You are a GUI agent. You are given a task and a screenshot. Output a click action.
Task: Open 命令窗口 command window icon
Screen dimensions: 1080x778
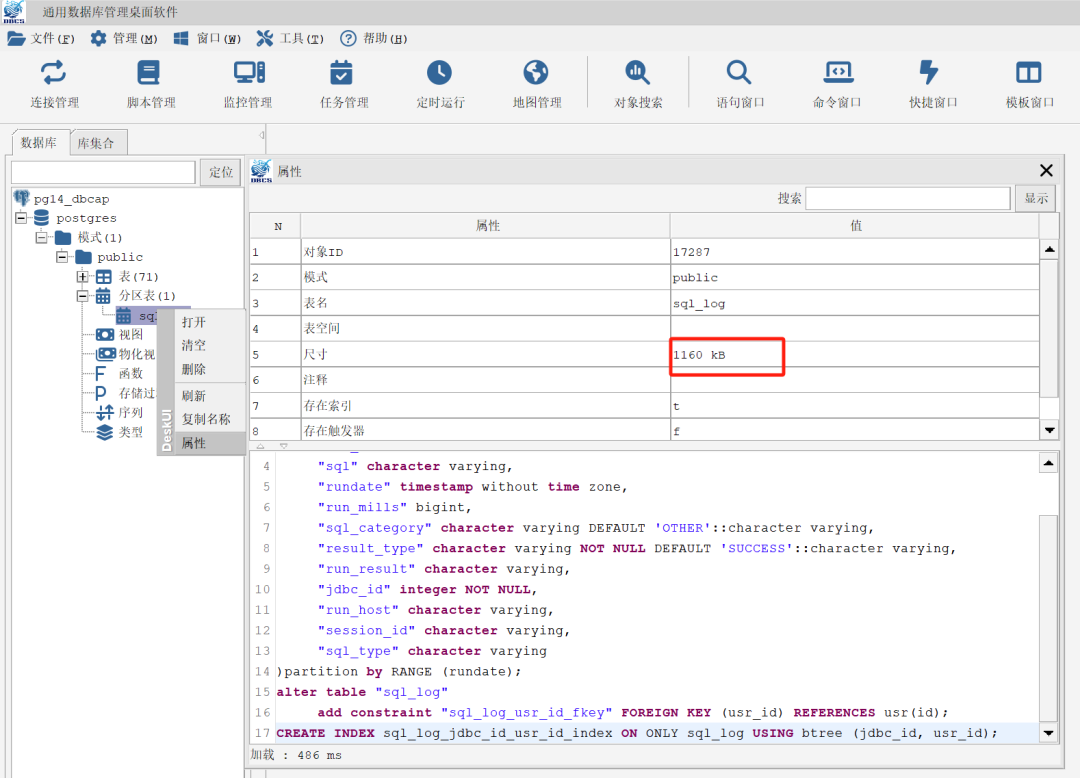pos(837,73)
